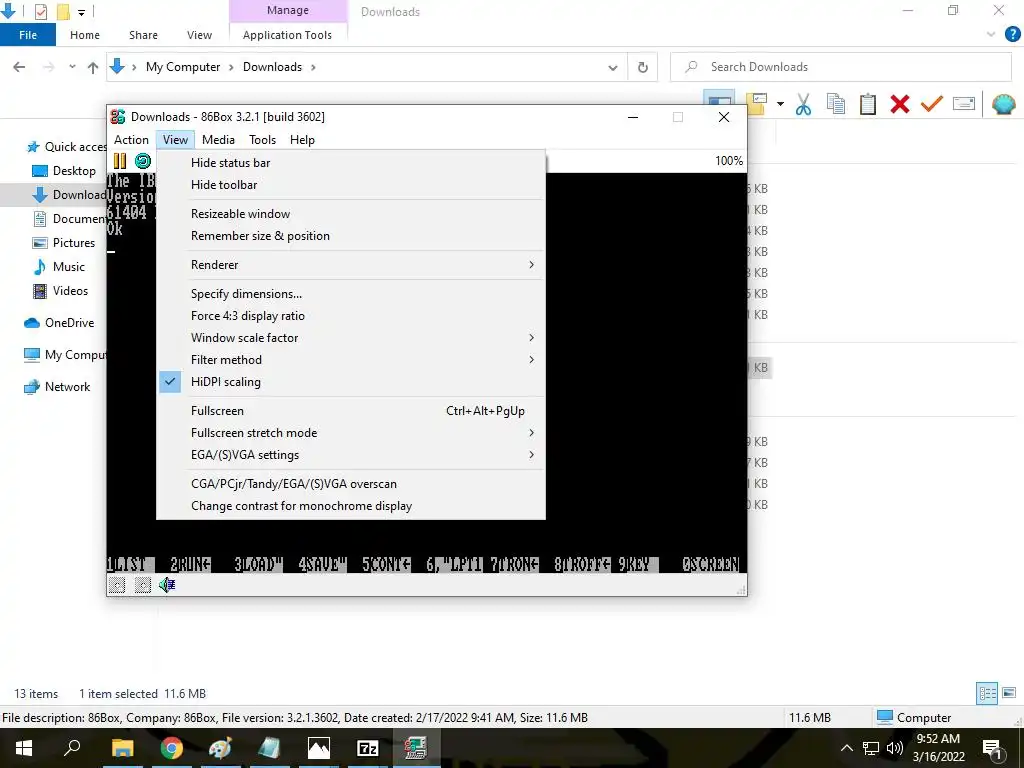
Task: Open the Action menu in 86Box
Action: point(131,140)
